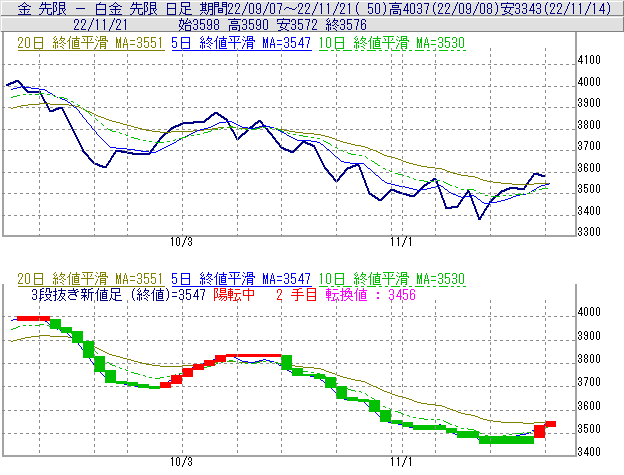Click the last red block at the bottom chart's right end
Image resolution: width=624 pixels, height=475 pixels.
click(x=550, y=424)
